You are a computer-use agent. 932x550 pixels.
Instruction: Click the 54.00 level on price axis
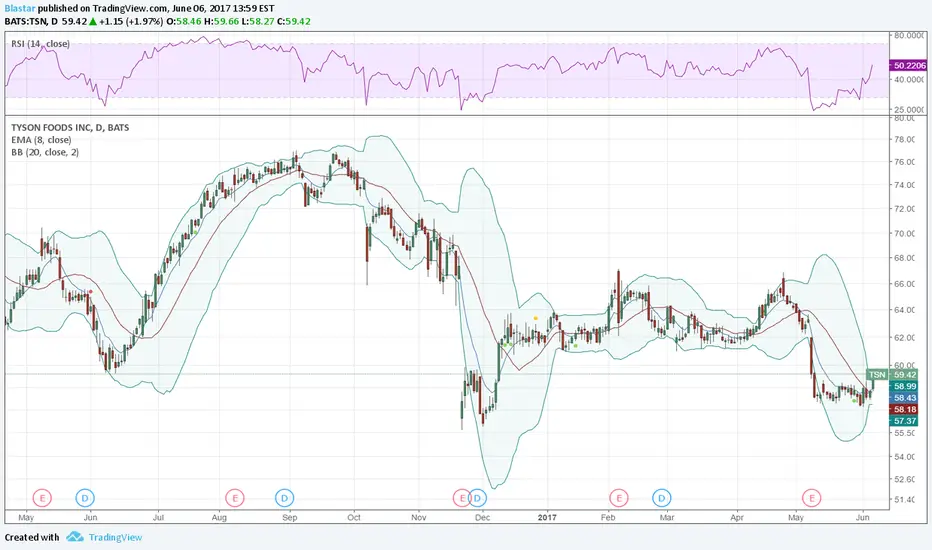tap(903, 457)
